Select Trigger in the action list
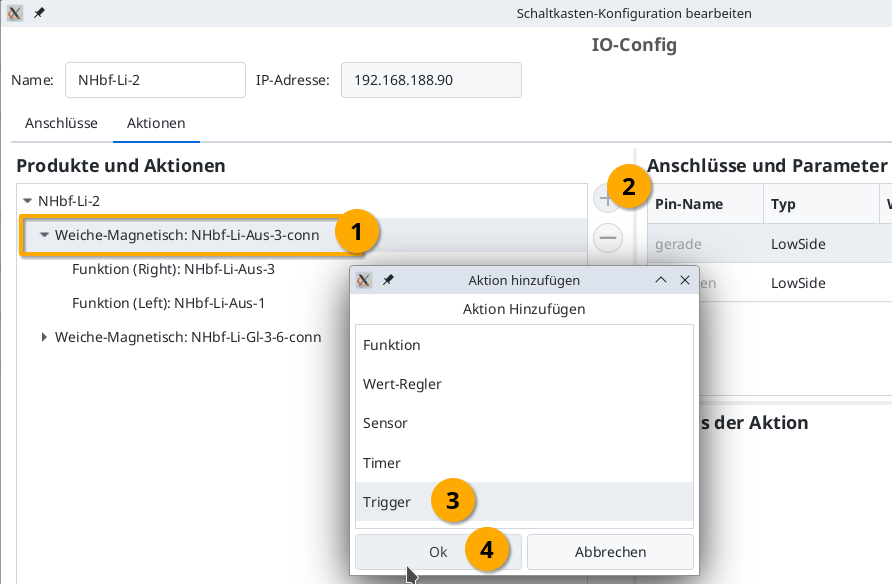This screenshot has width=892, height=584. 387,502
